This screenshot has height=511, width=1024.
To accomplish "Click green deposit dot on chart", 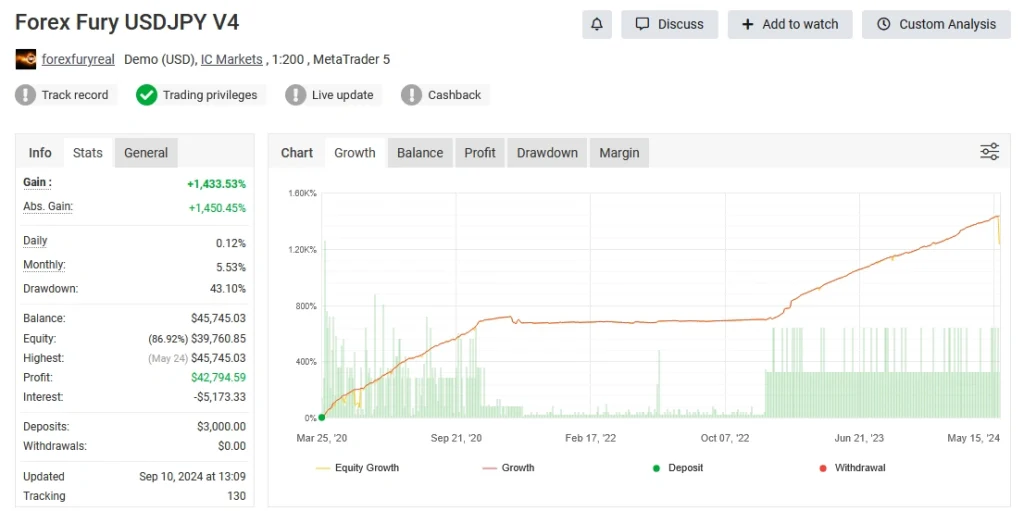I will click(x=321, y=418).
